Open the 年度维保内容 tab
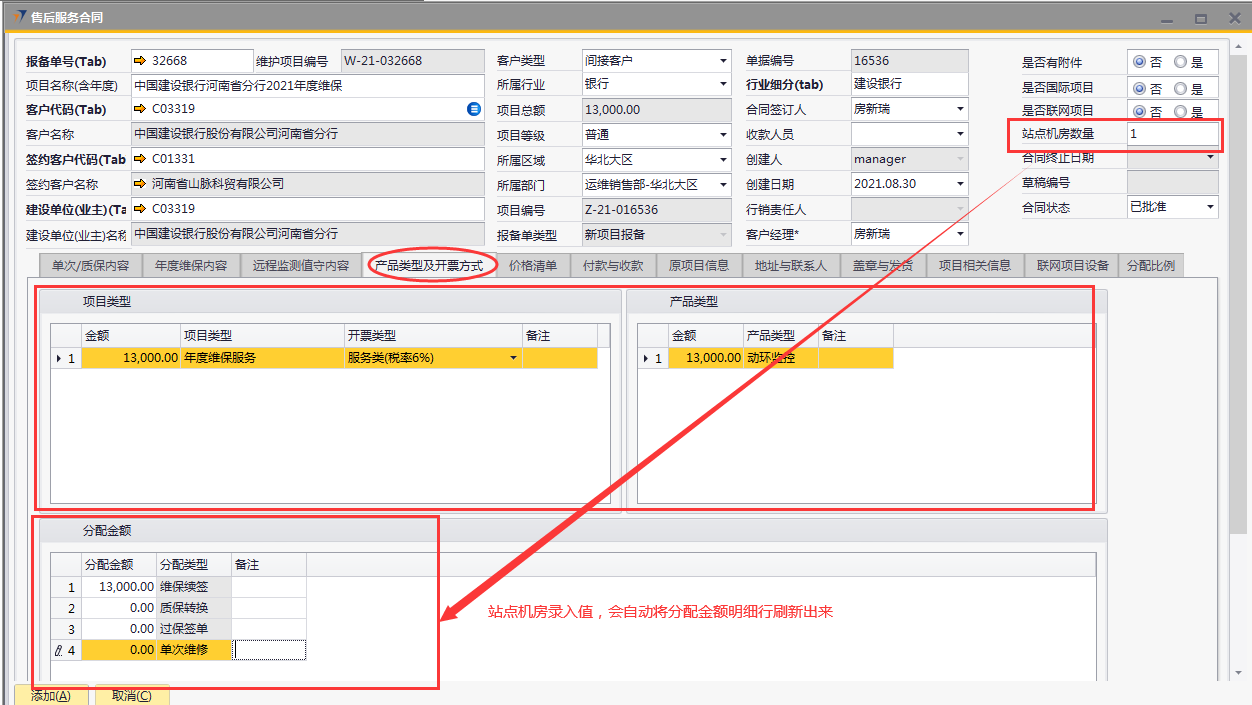Image resolution: width=1252 pixels, height=705 pixels. (191, 266)
